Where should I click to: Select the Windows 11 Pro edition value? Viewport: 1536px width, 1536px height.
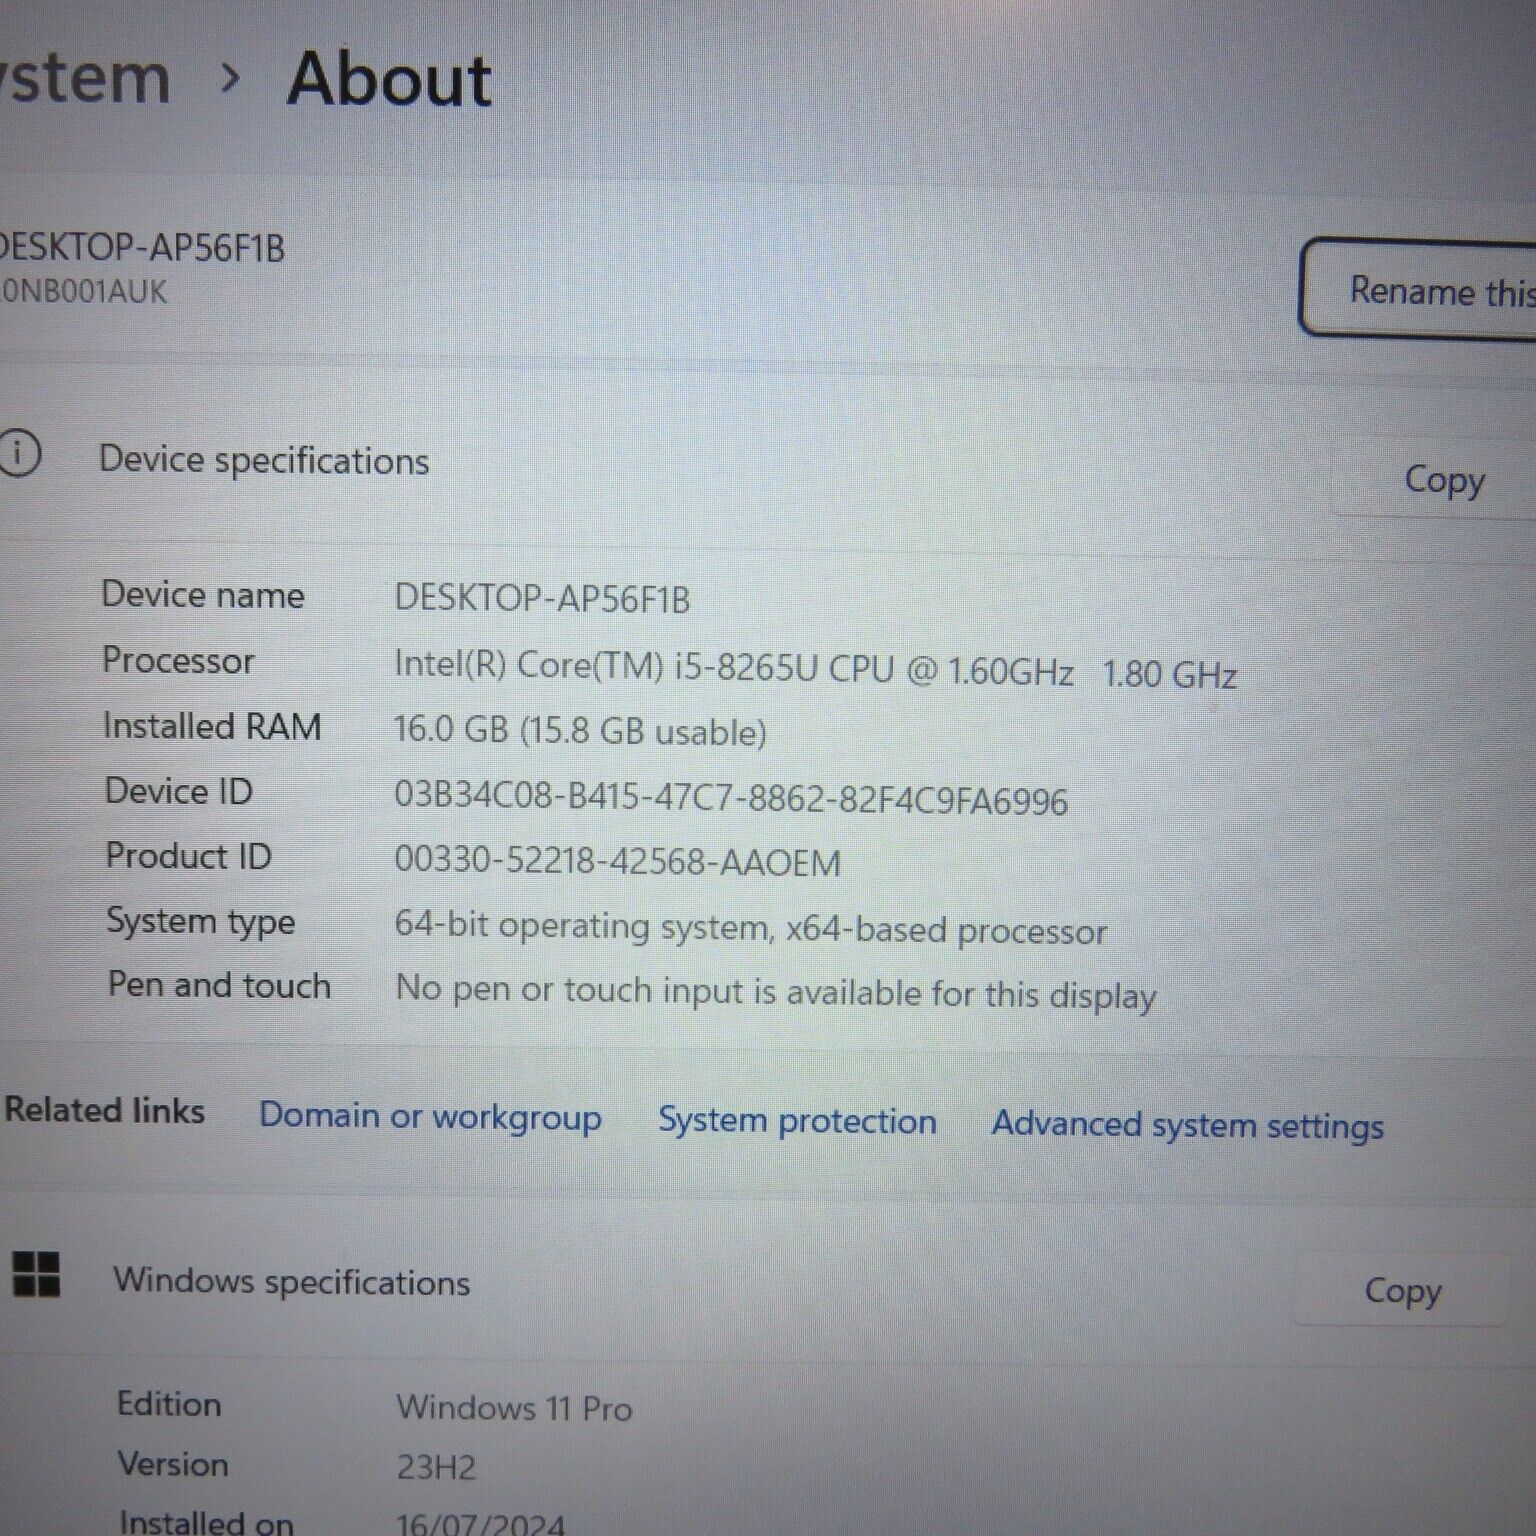tap(514, 1408)
